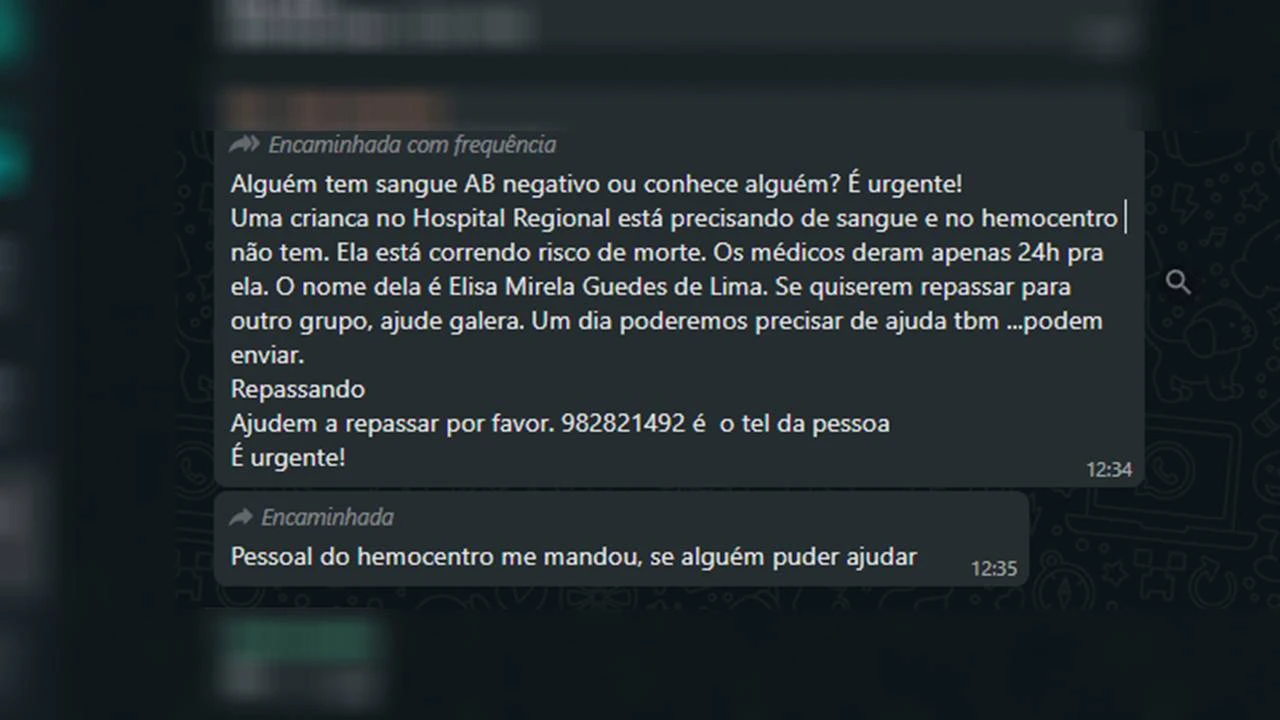Click the "Encaminhada com frequência" label
Screen dimensions: 1280x720
412,145
